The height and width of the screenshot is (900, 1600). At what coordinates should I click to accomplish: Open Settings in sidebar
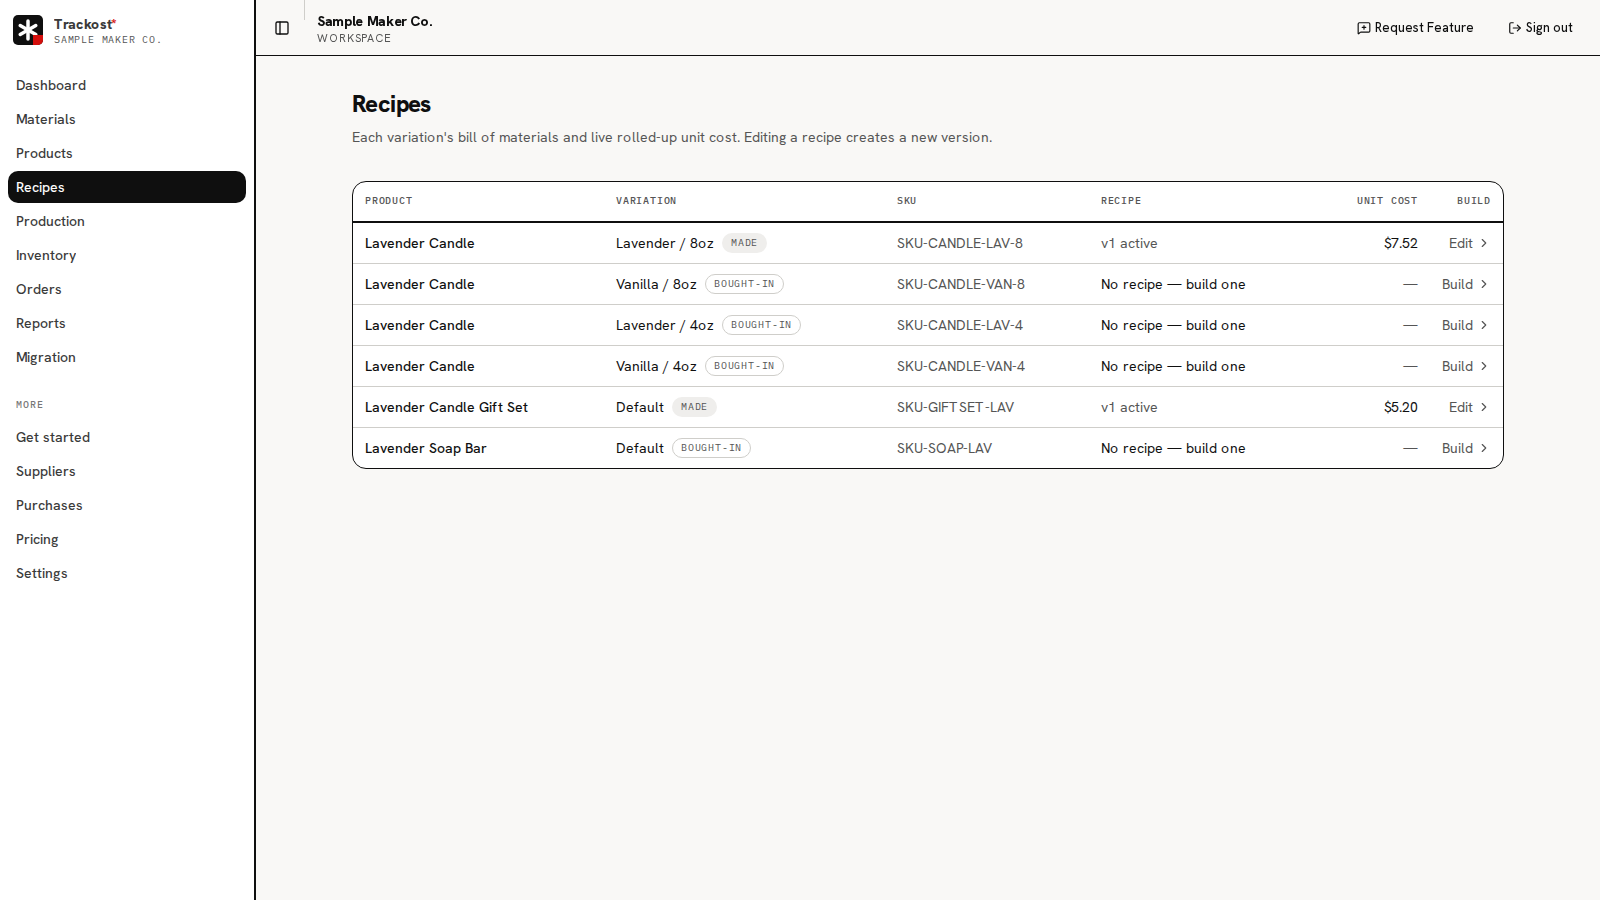[127, 573]
